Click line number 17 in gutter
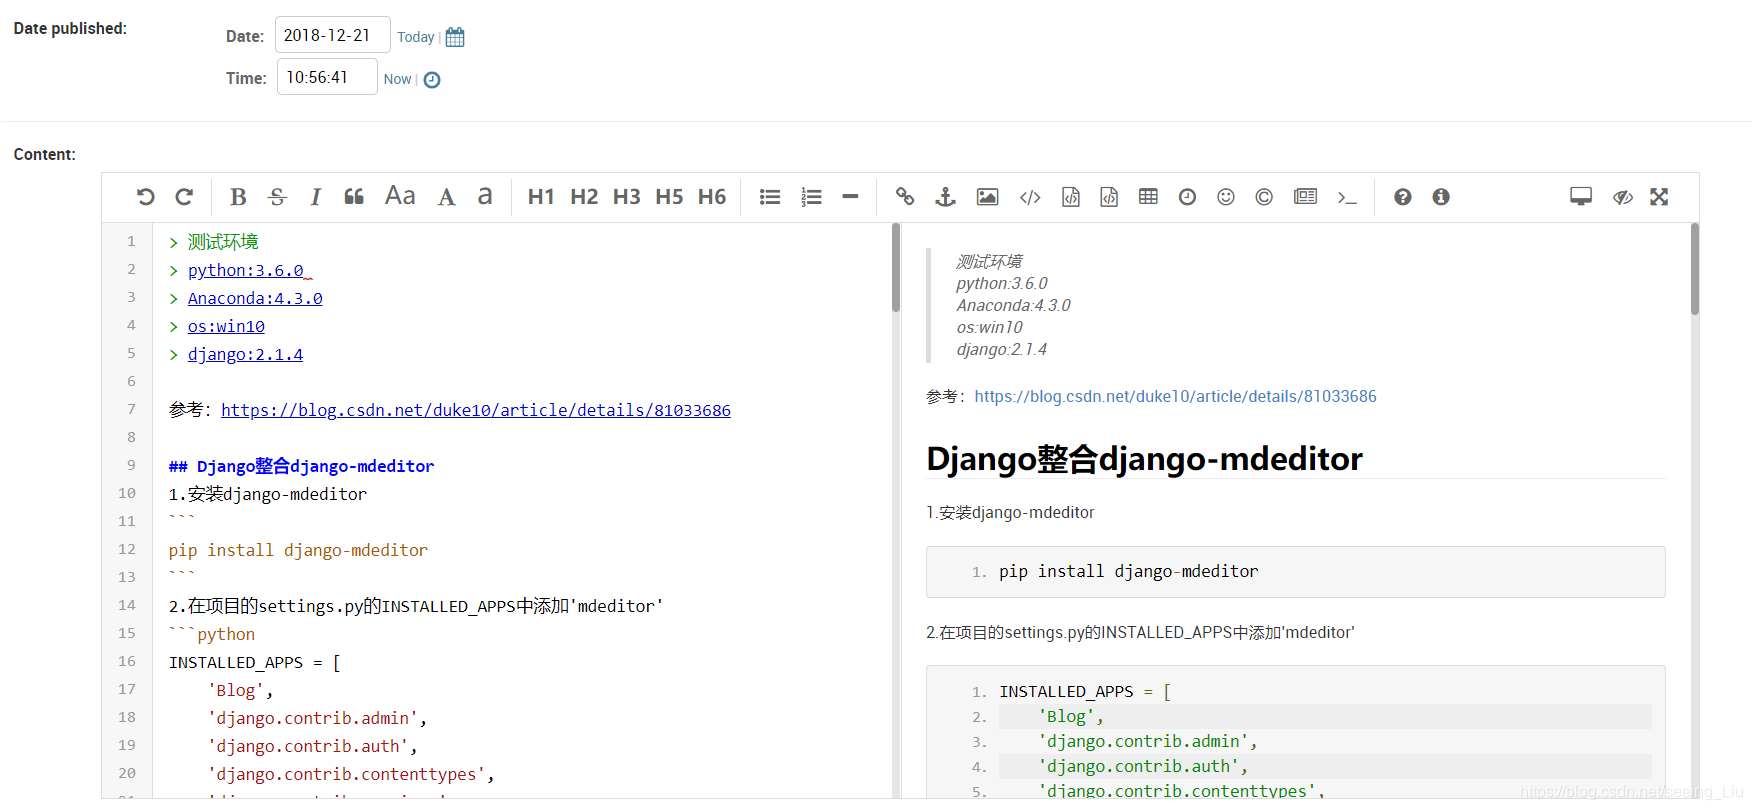 click(127, 689)
